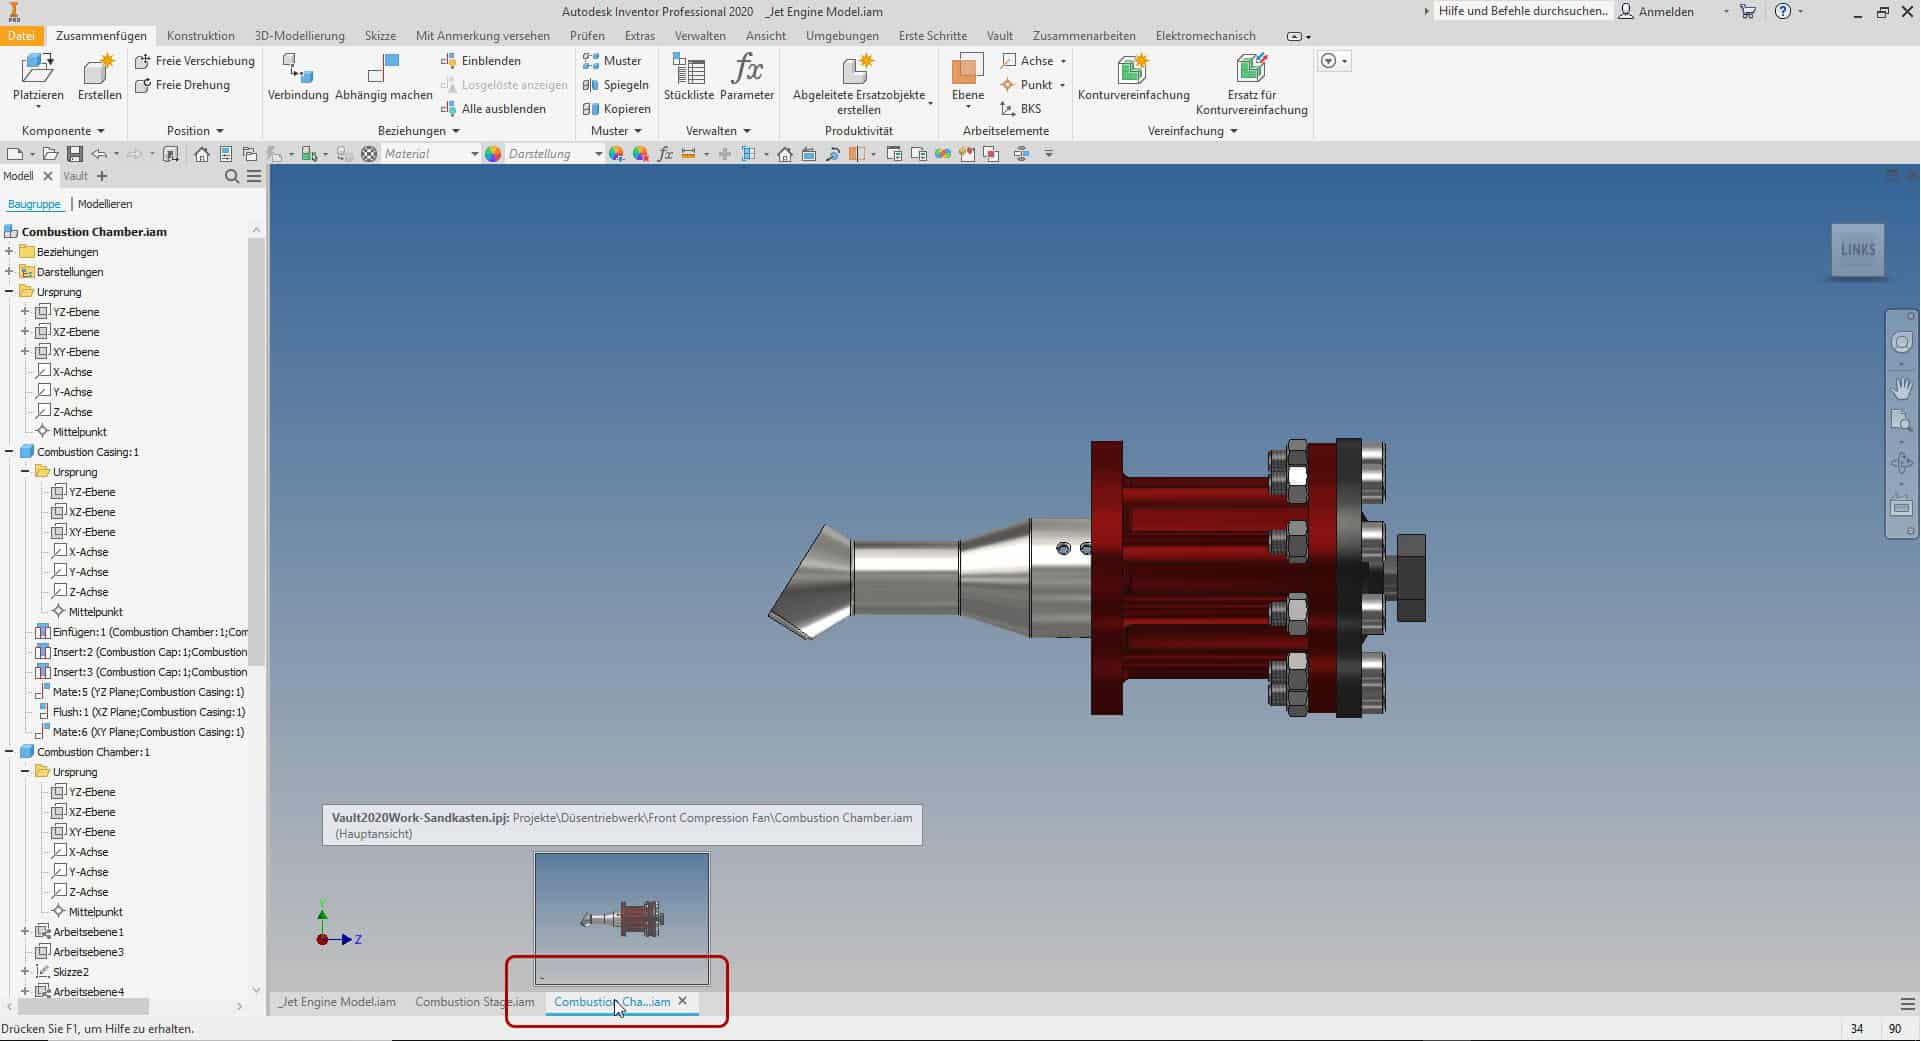Switch to the Prüfen ribbon tab
Screen dimensions: 1921x1041
(x=587, y=36)
